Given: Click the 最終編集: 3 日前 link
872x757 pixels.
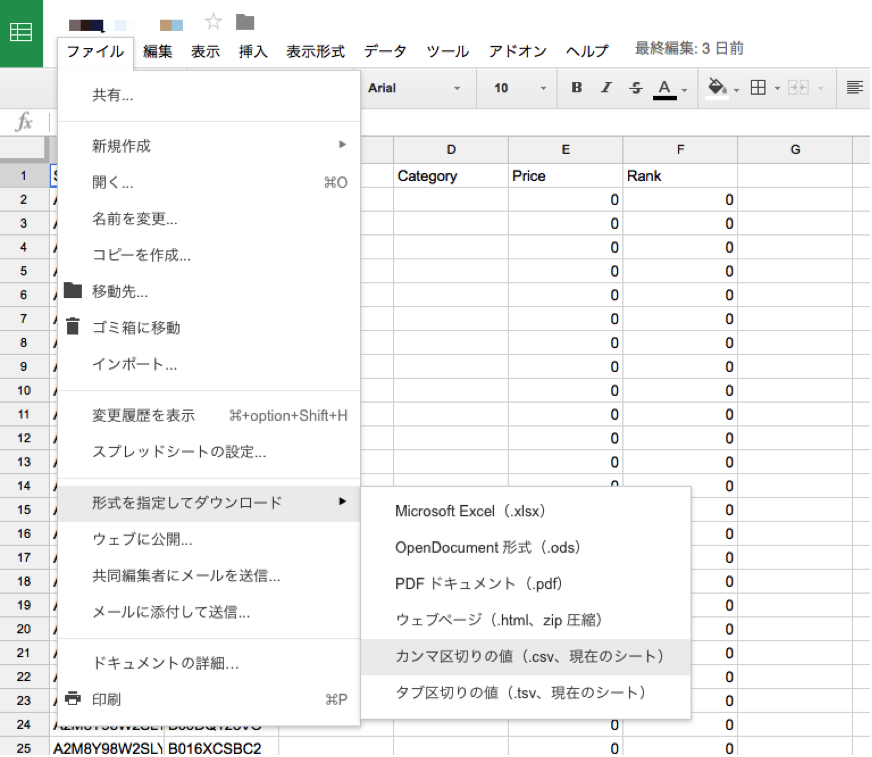Looking at the screenshot, I should [x=689, y=48].
